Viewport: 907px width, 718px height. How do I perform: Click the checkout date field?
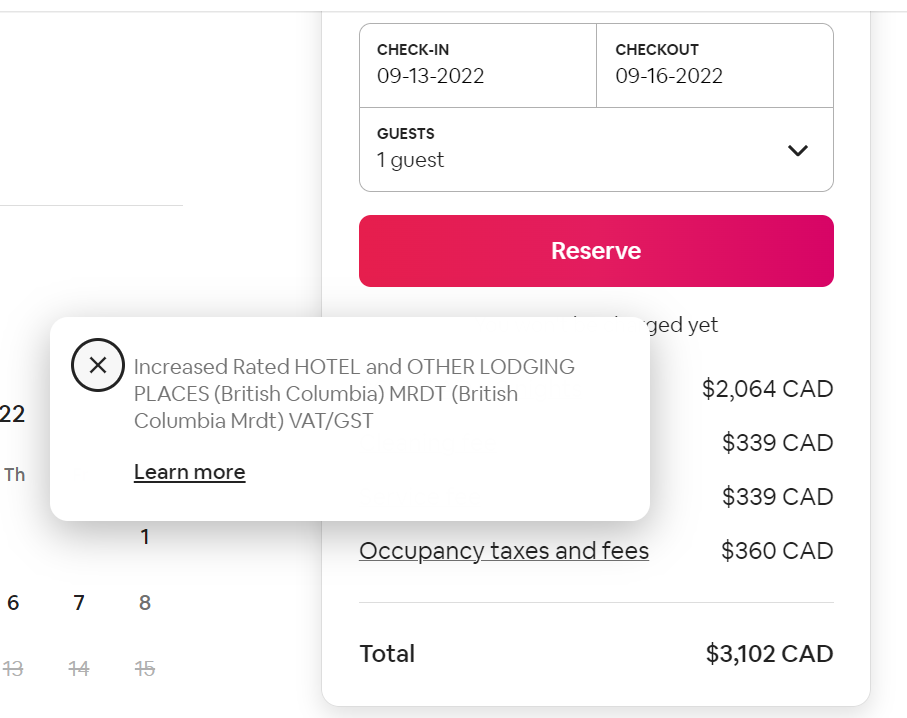[714, 65]
